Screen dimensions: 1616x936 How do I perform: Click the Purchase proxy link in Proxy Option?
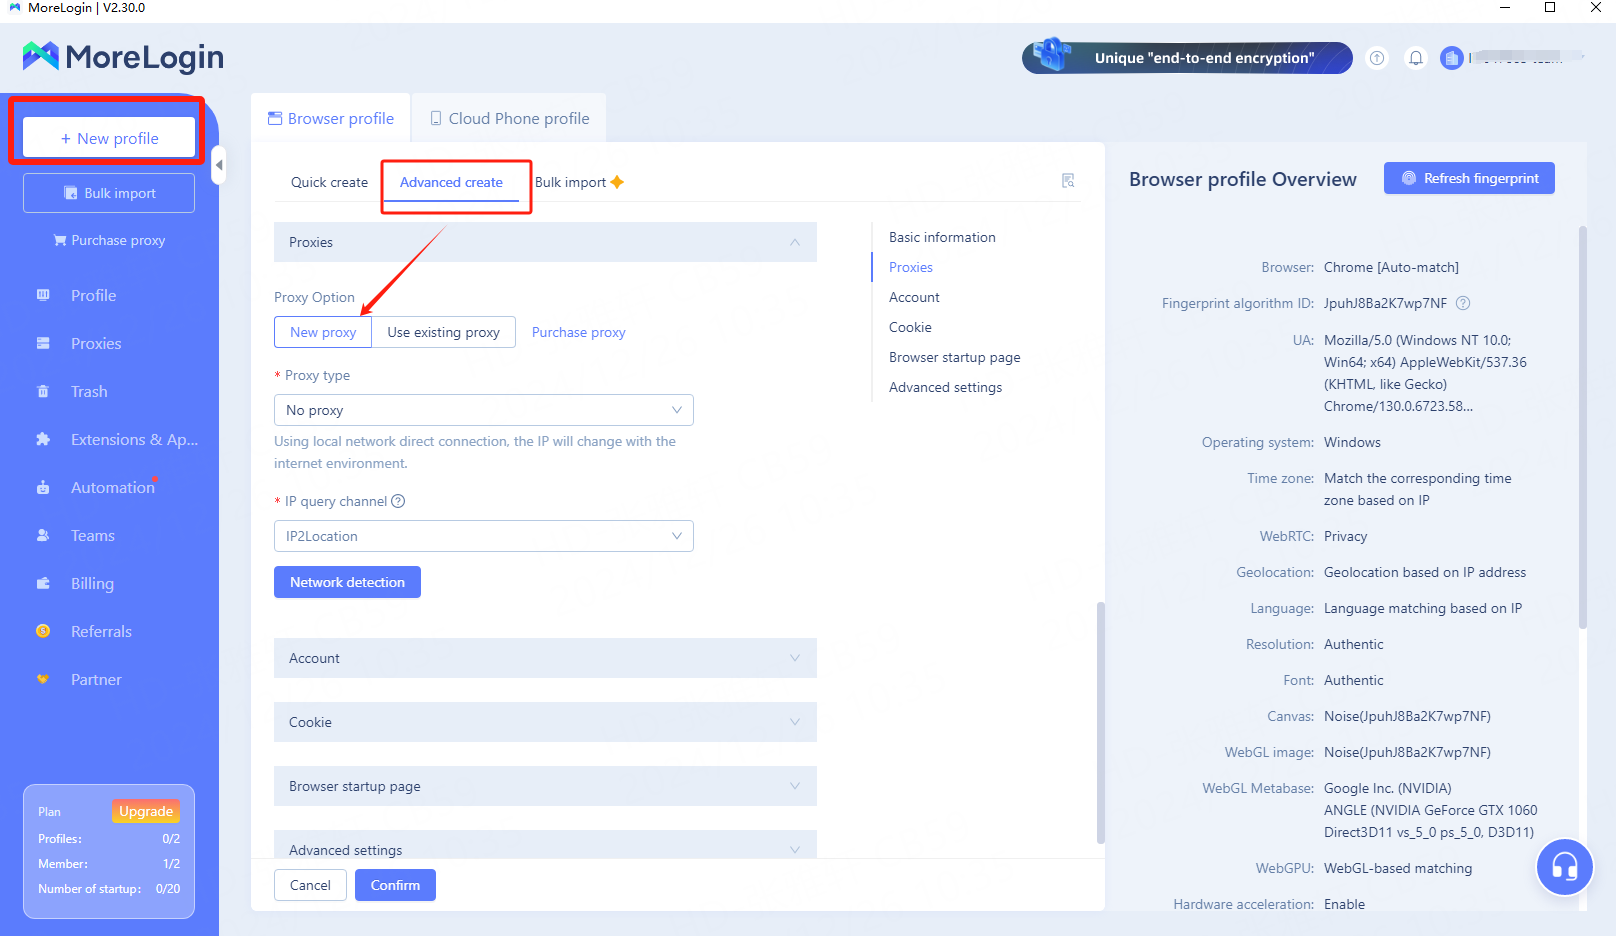[x=578, y=332]
